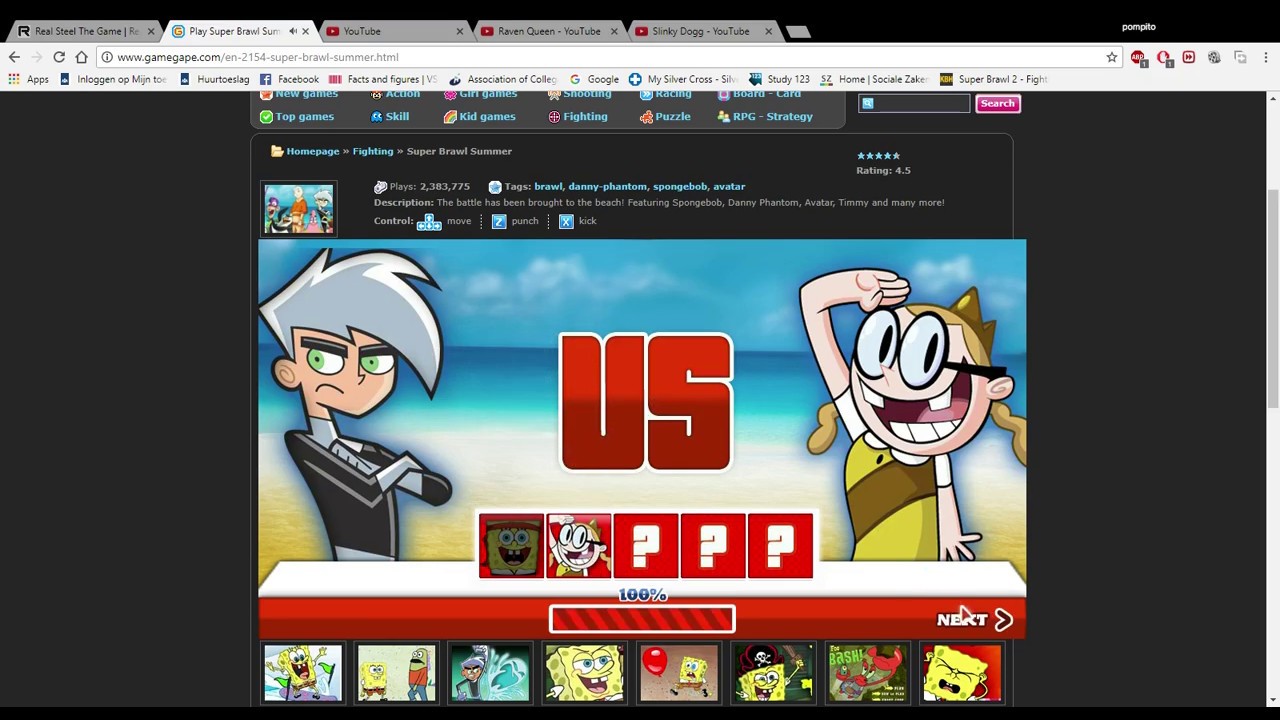1280x720 pixels.
Task: Open Super Brawl 2 bookmark
Action: coord(993,79)
